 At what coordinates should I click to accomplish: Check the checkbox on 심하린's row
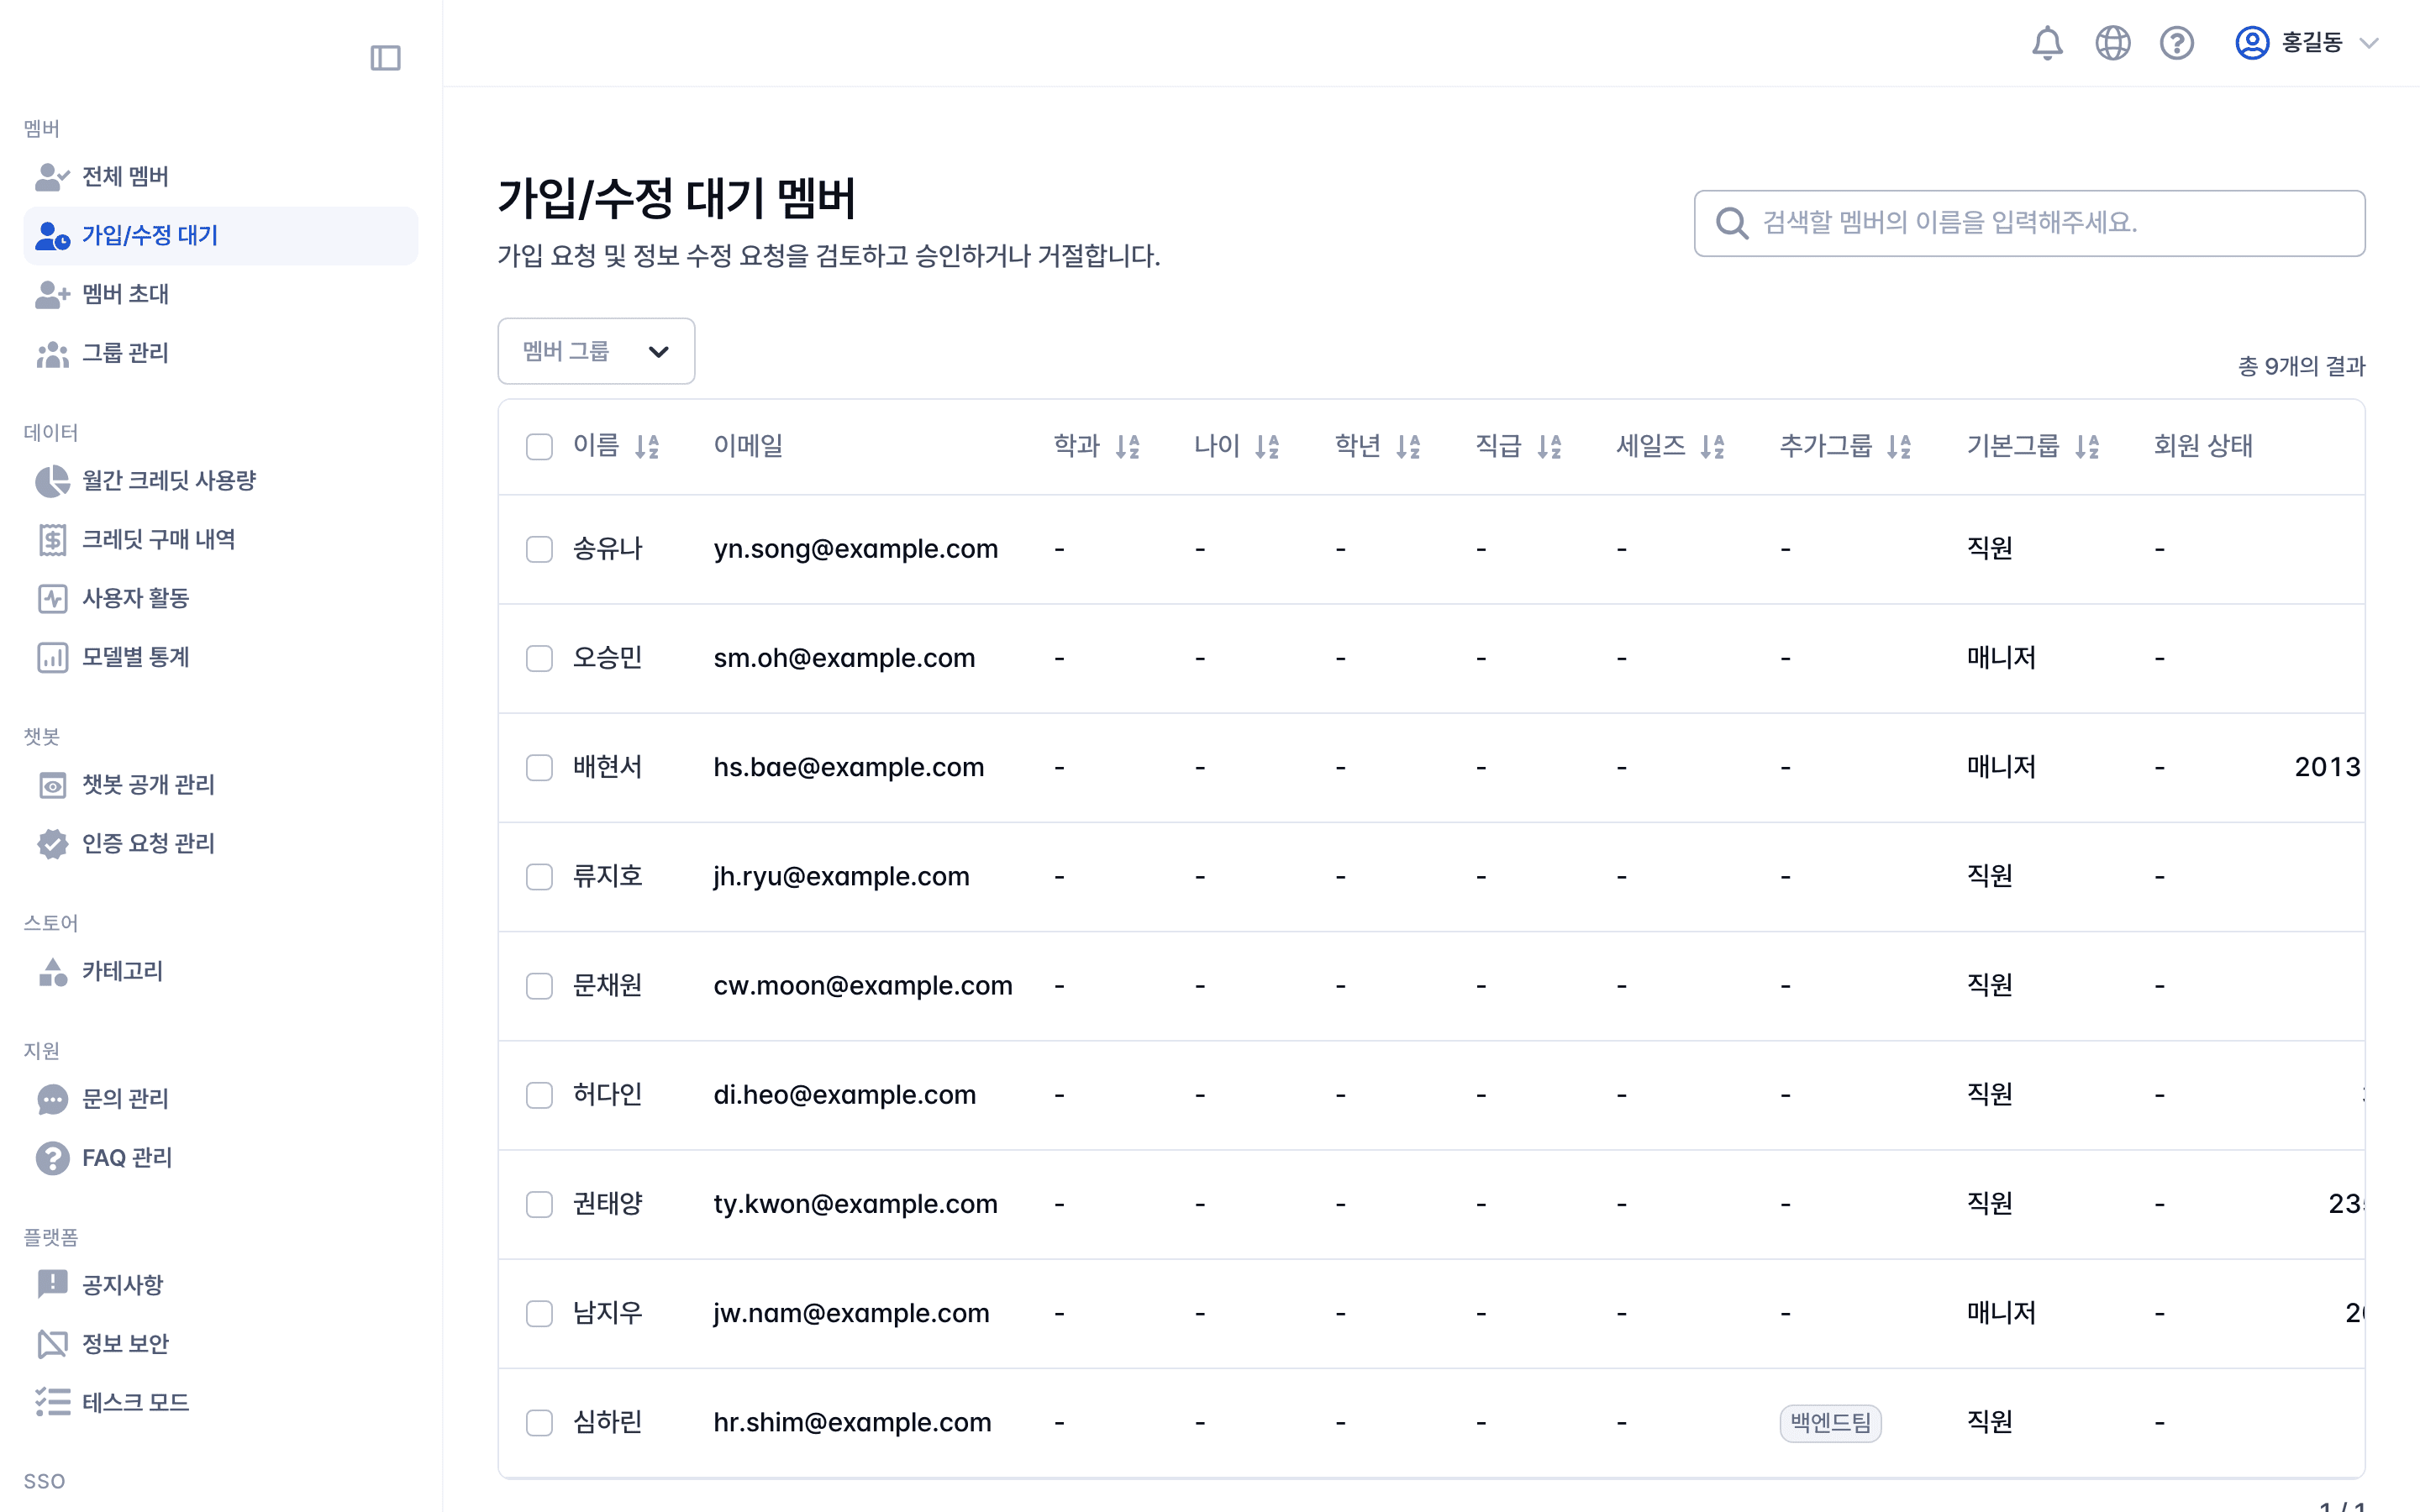click(540, 1421)
